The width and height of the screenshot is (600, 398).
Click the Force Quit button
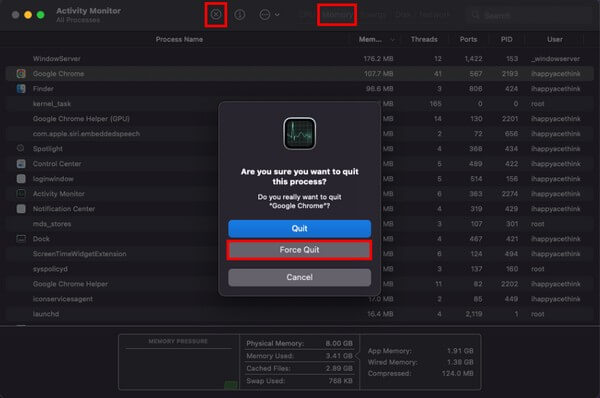coord(299,250)
